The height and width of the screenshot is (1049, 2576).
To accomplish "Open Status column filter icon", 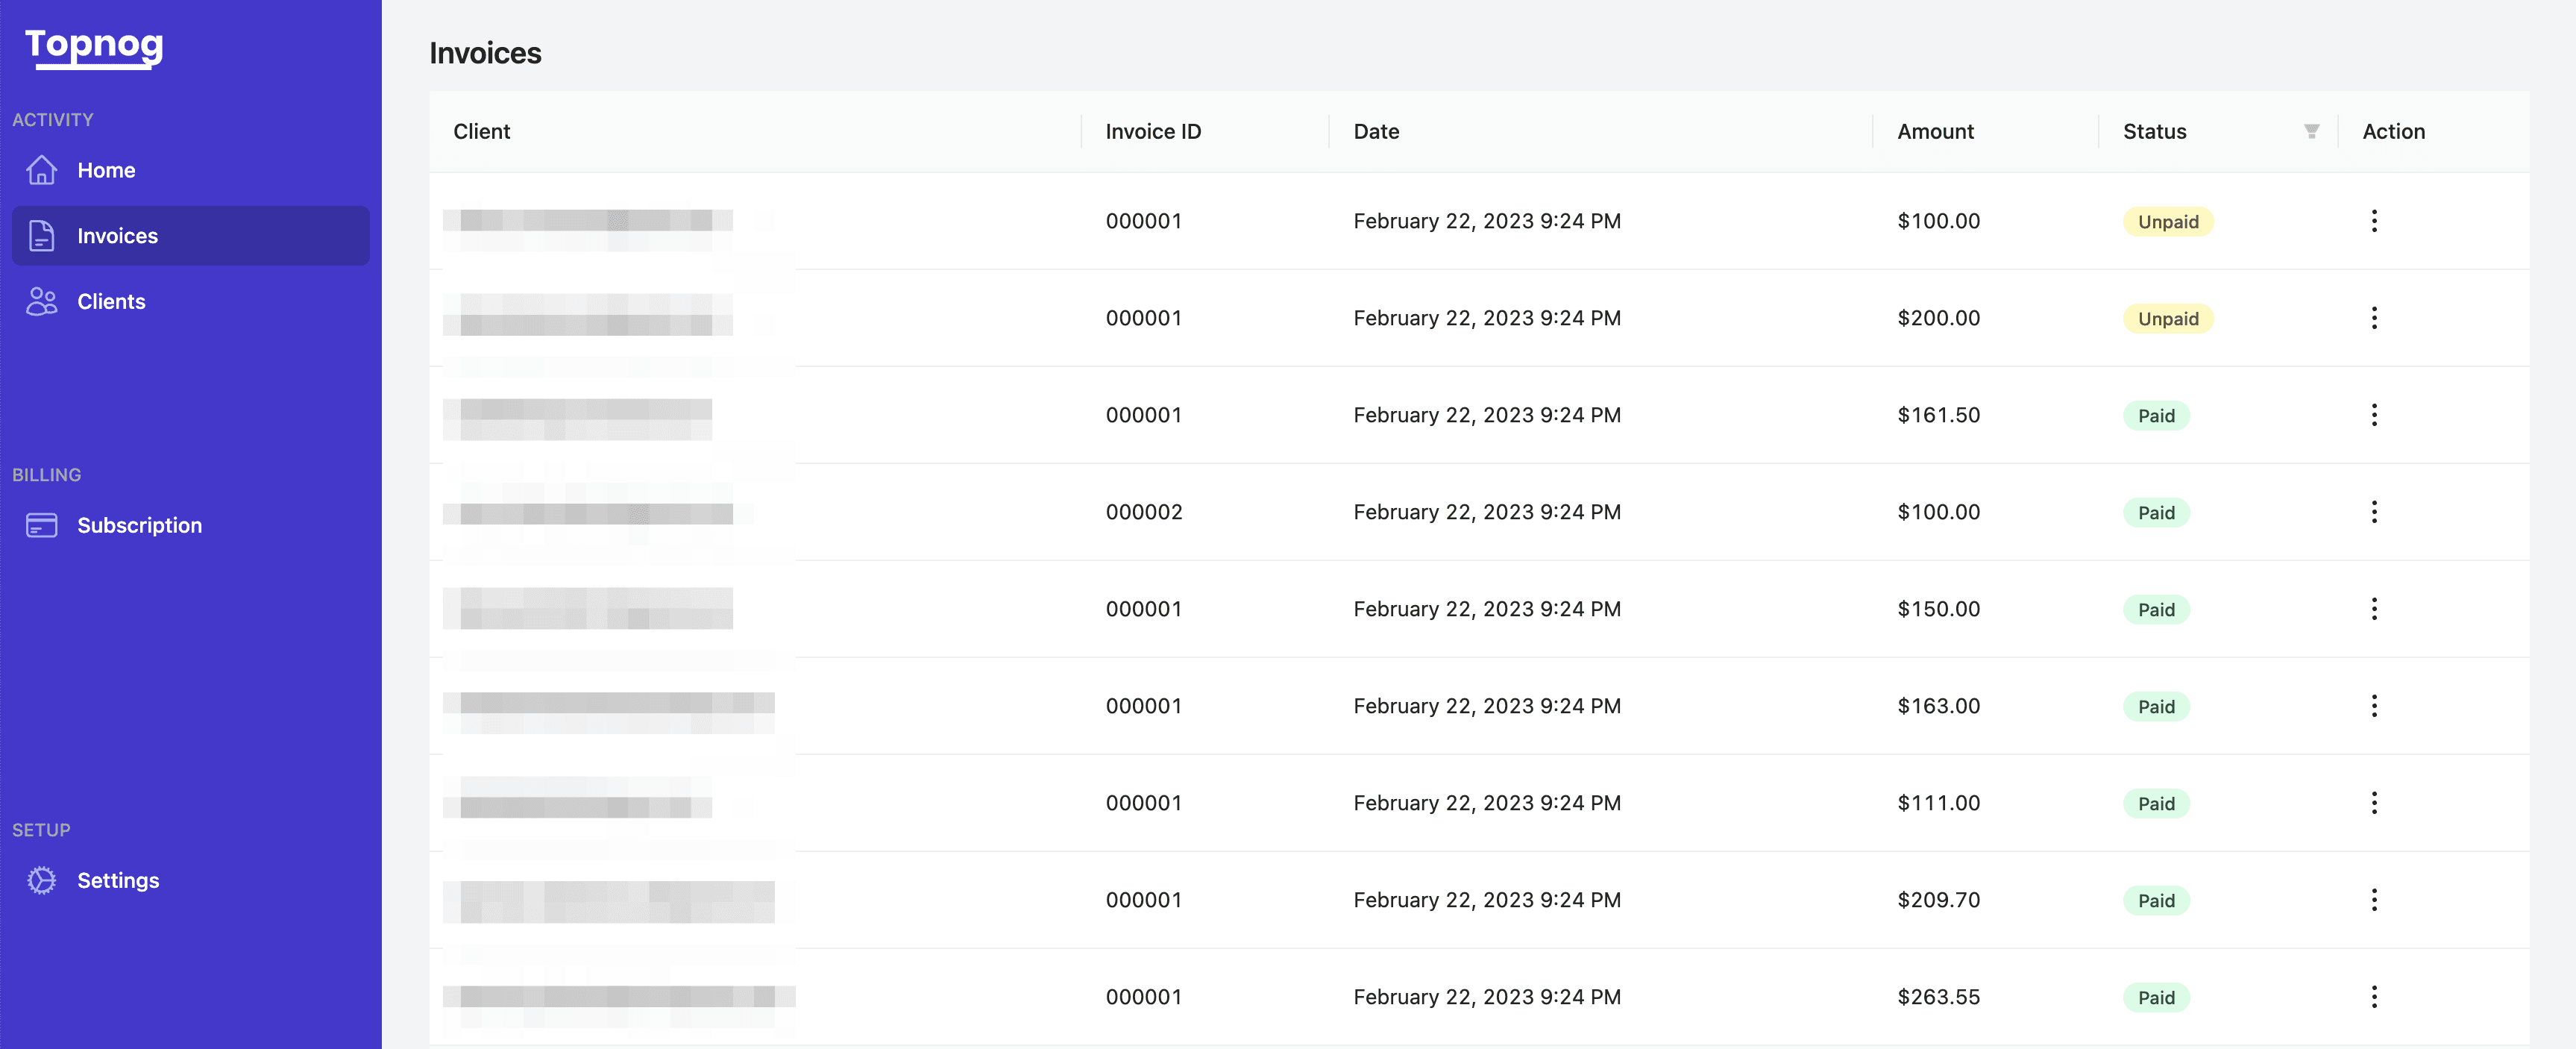I will click(x=2311, y=131).
